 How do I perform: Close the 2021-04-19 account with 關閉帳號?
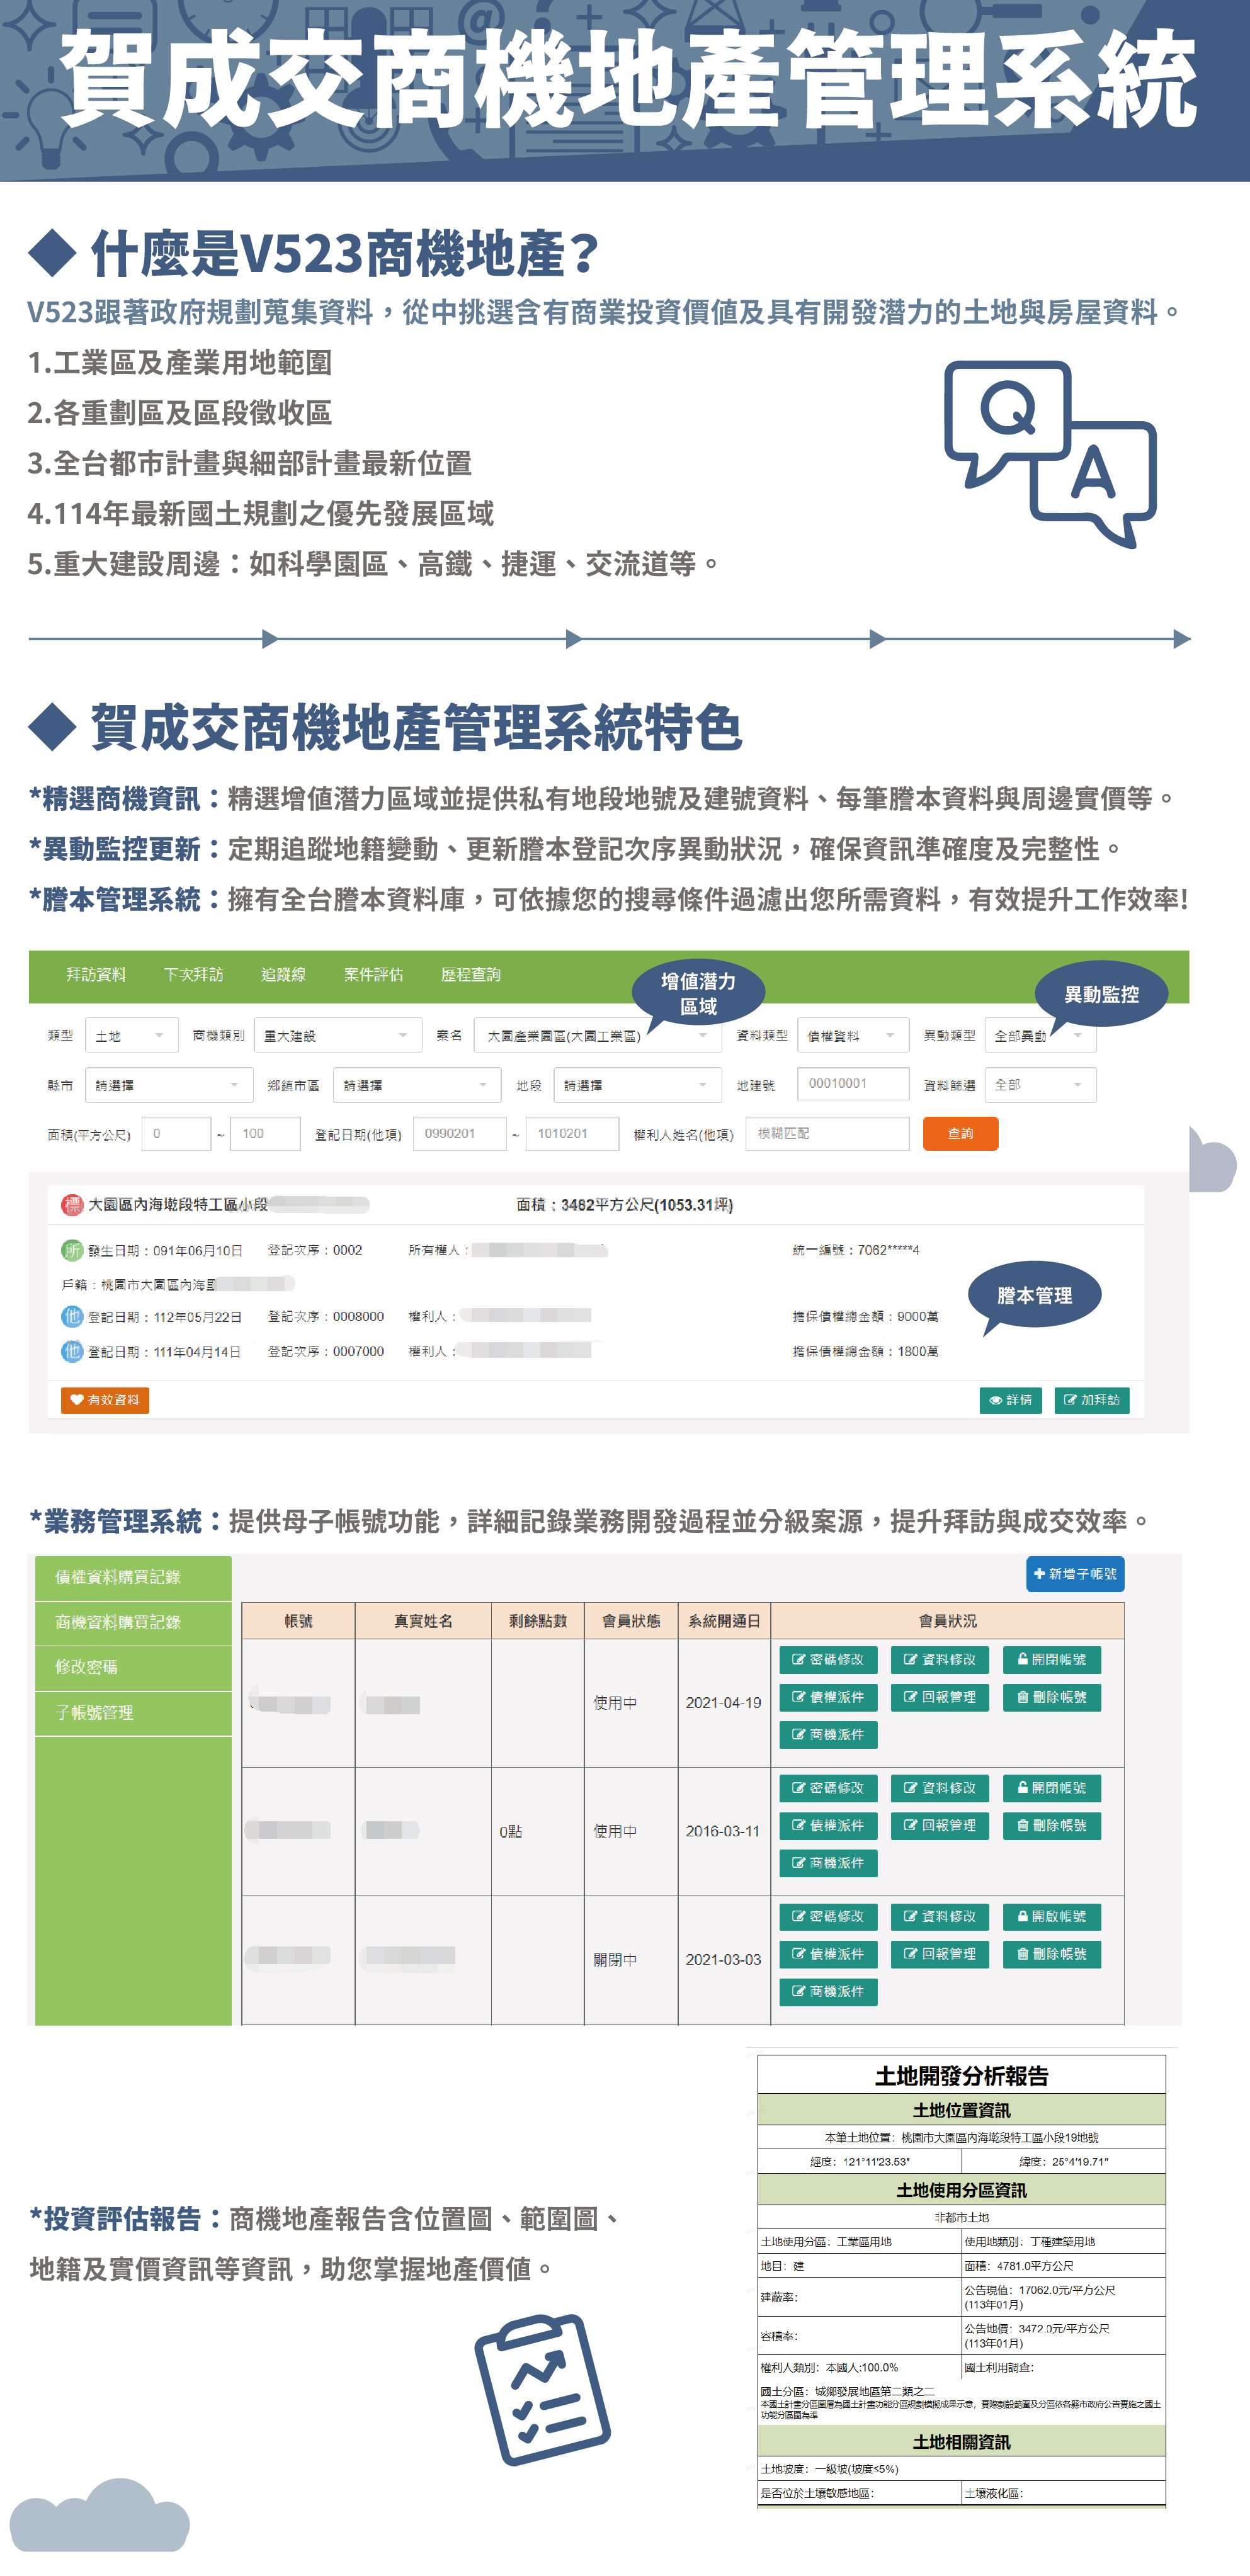[x=1051, y=1659]
